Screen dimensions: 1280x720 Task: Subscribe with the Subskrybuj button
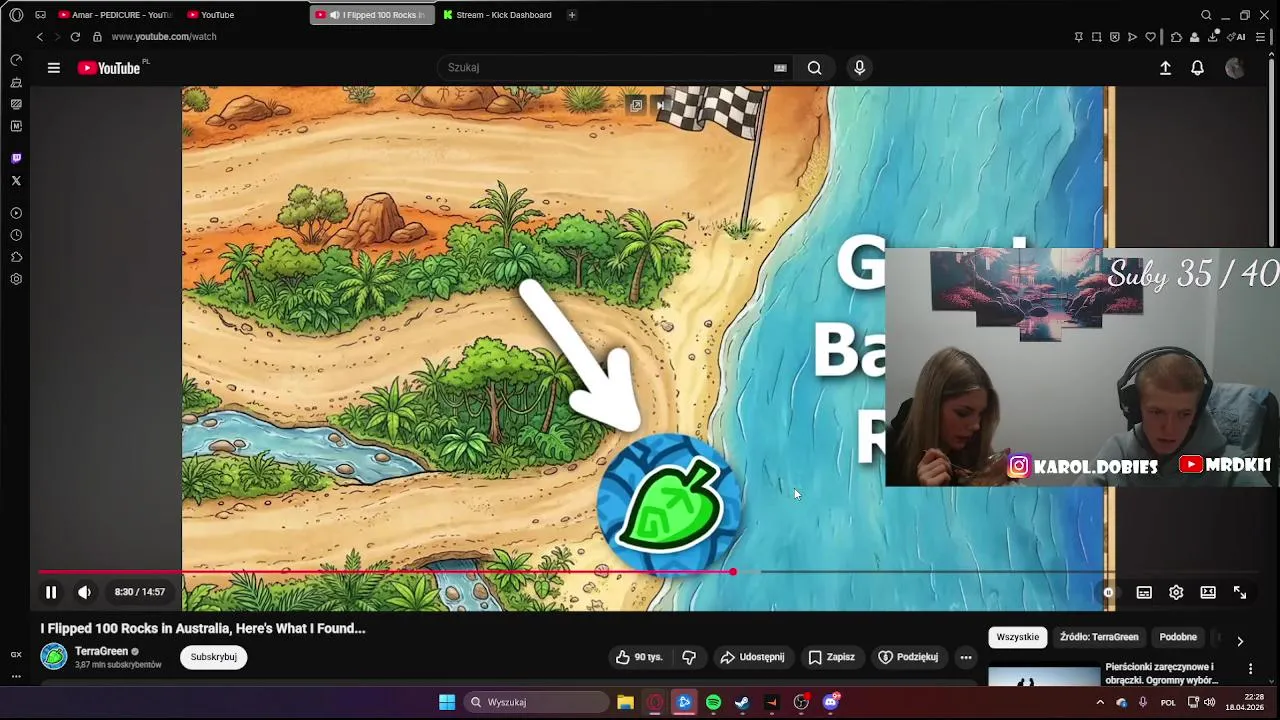click(213, 657)
